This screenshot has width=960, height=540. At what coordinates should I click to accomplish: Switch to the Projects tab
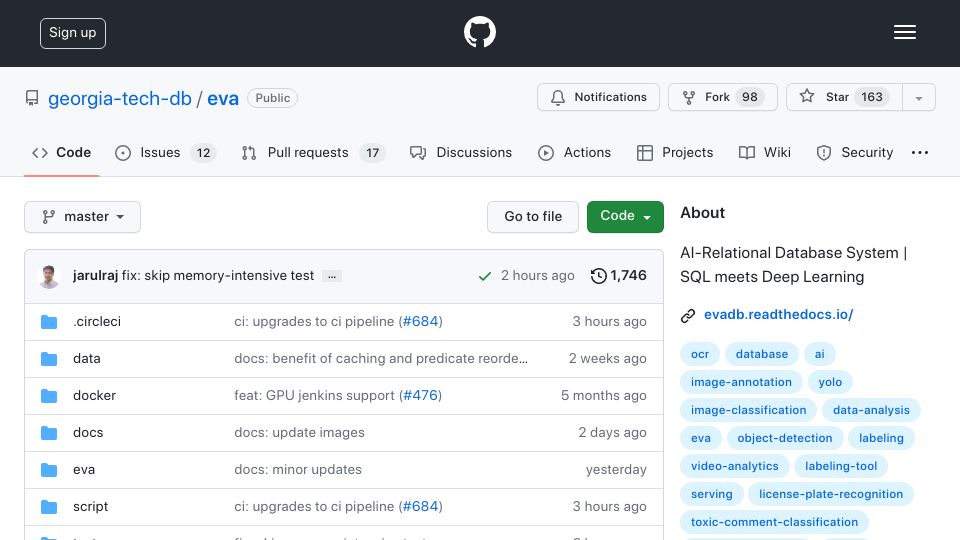tap(675, 152)
